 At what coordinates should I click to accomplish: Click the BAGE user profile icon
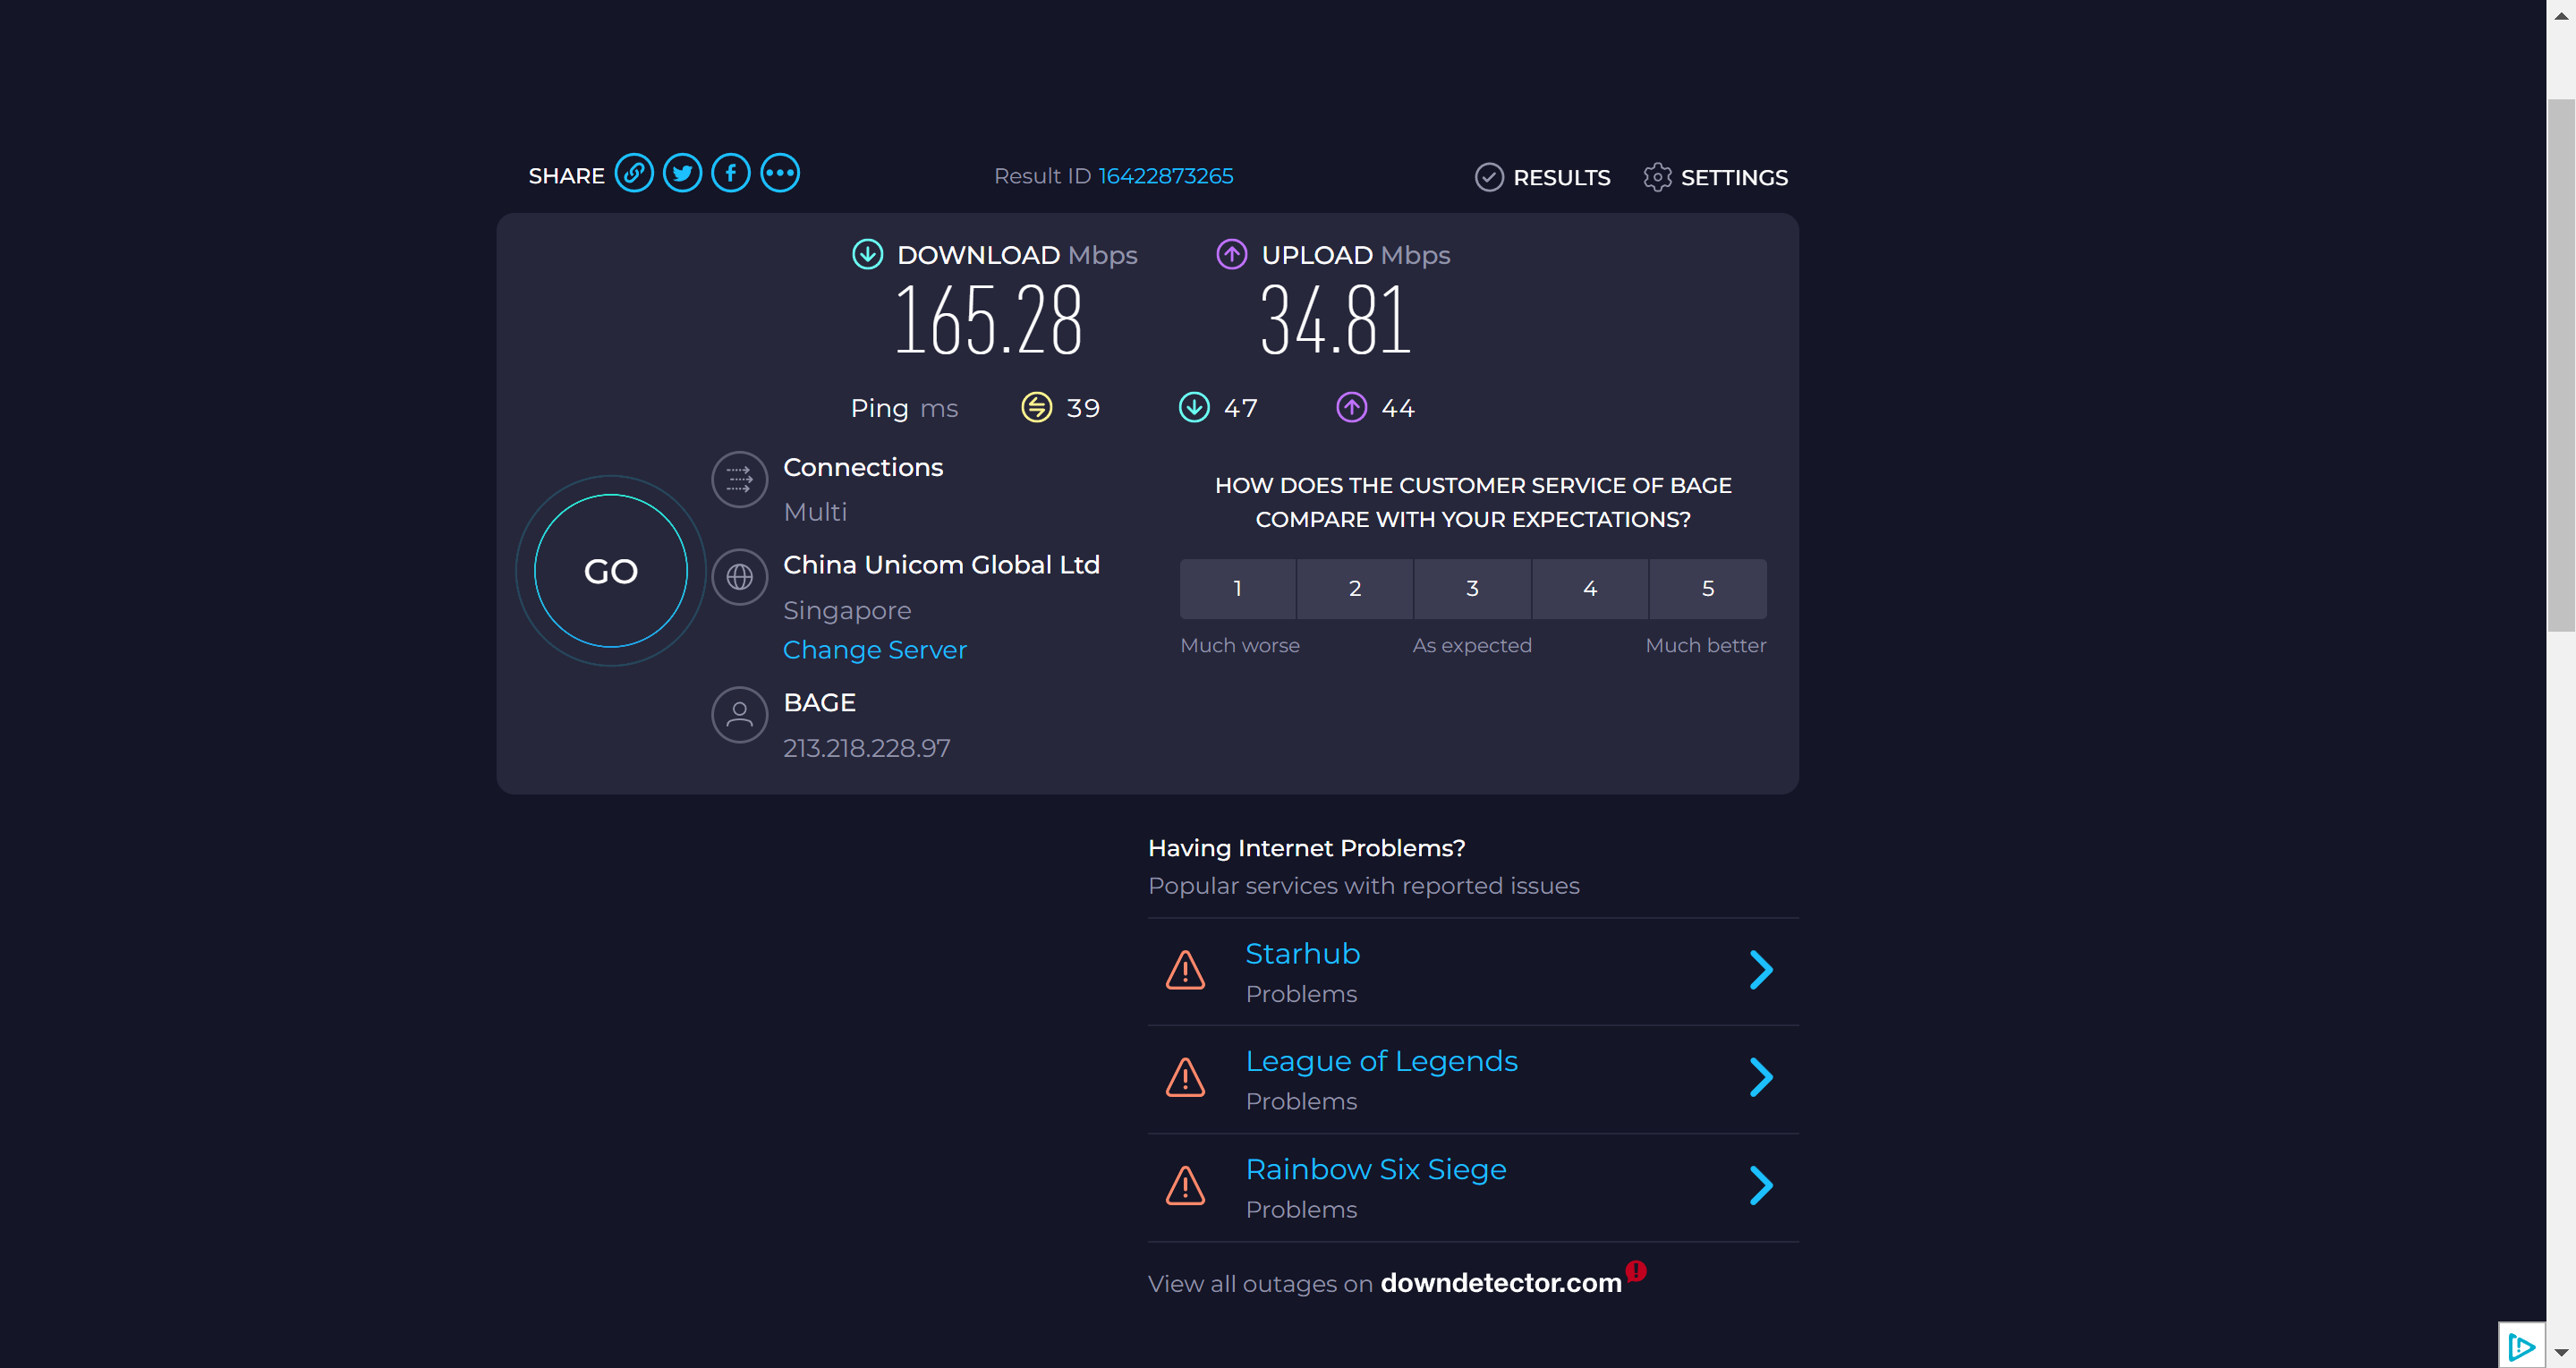pyautogui.click(x=739, y=715)
